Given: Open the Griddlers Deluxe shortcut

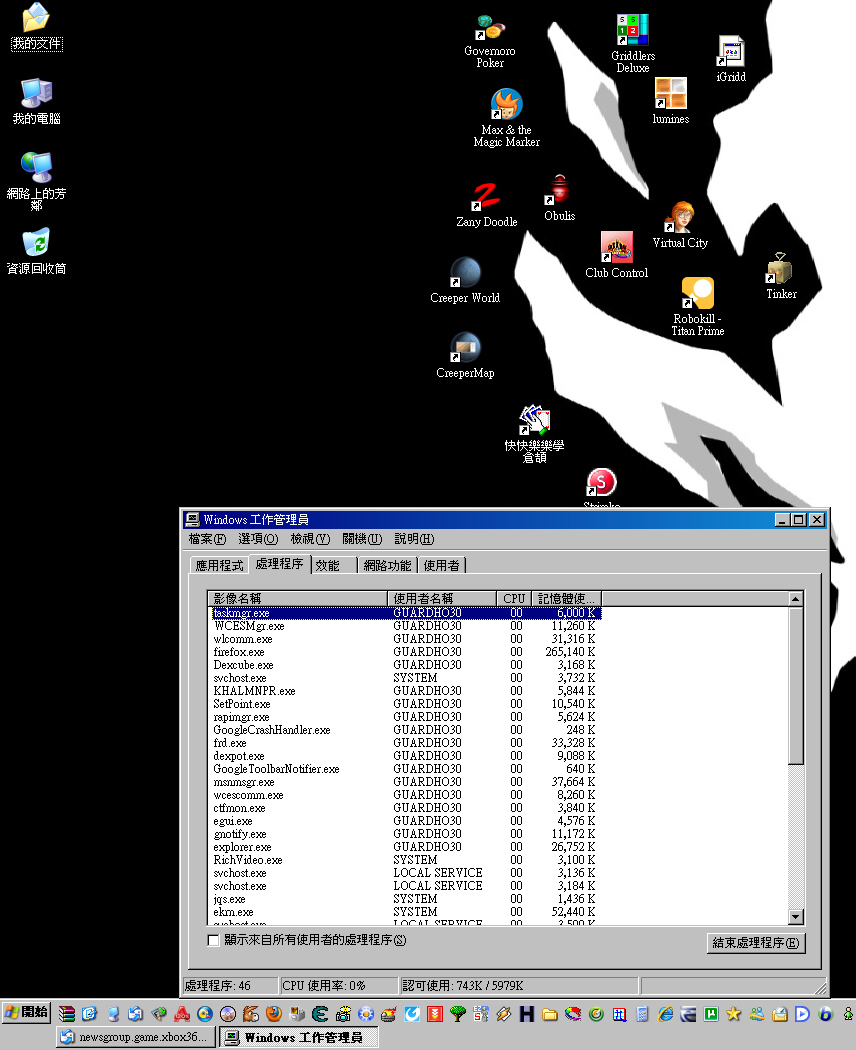Looking at the screenshot, I should [x=632, y=30].
